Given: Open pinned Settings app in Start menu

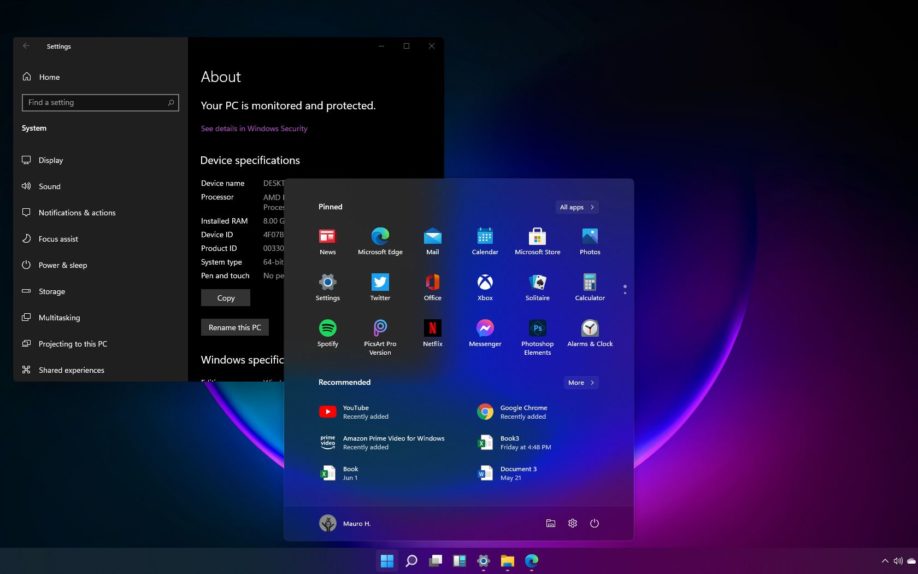Looking at the screenshot, I should tap(327, 287).
